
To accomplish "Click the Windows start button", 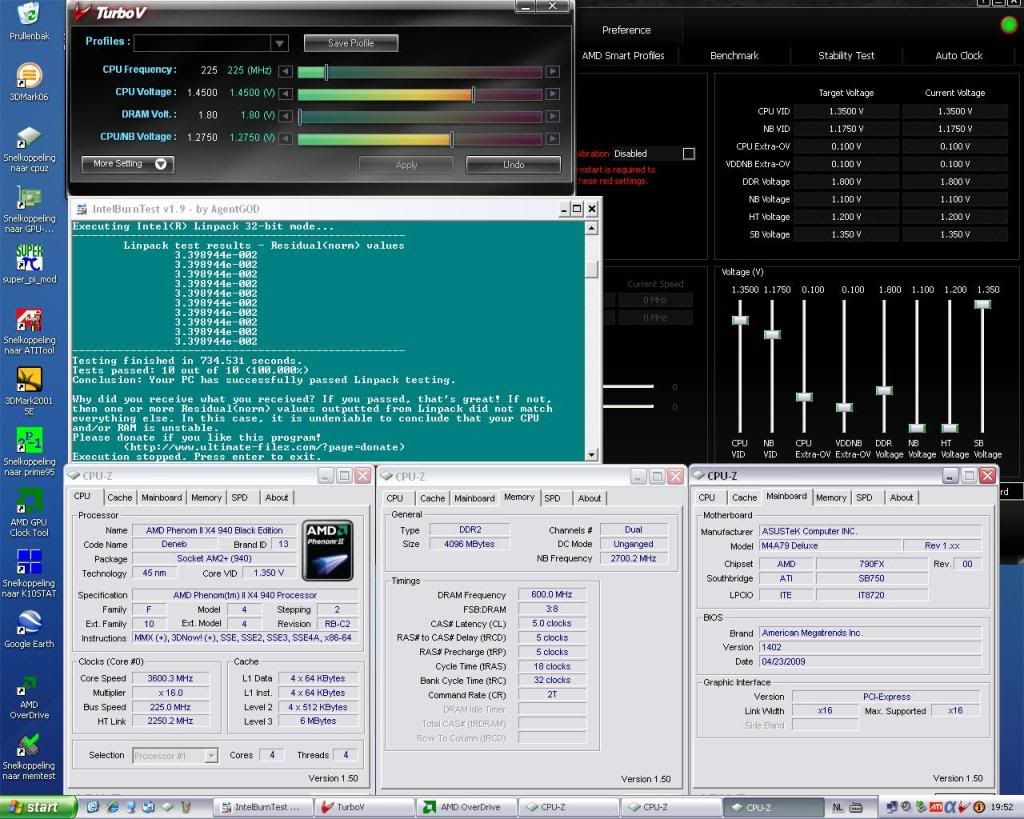I will pyautogui.click(x=37, y=807).
